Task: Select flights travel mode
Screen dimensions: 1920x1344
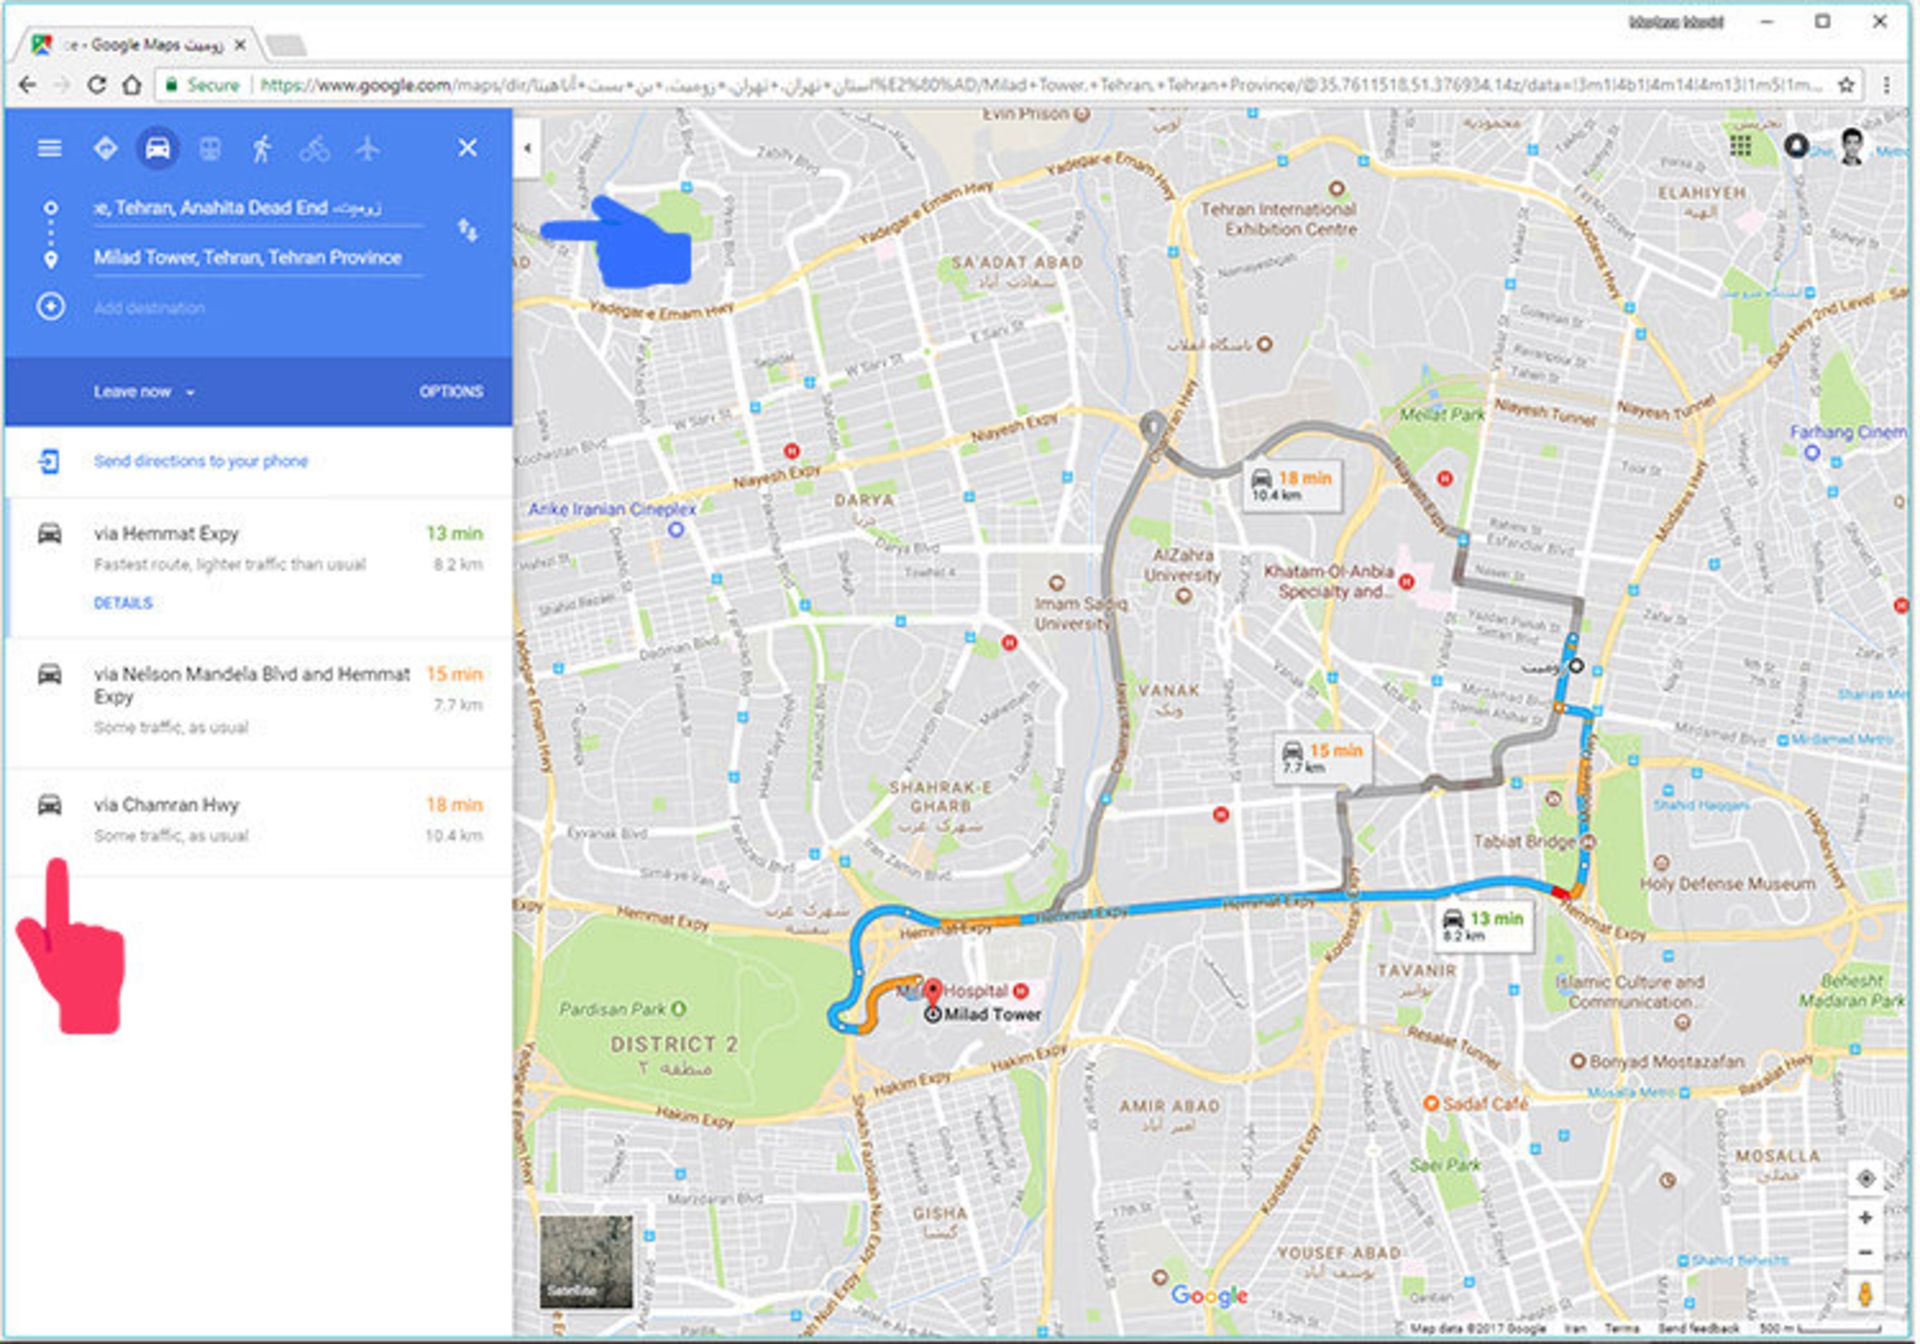Action: point(367,149)
